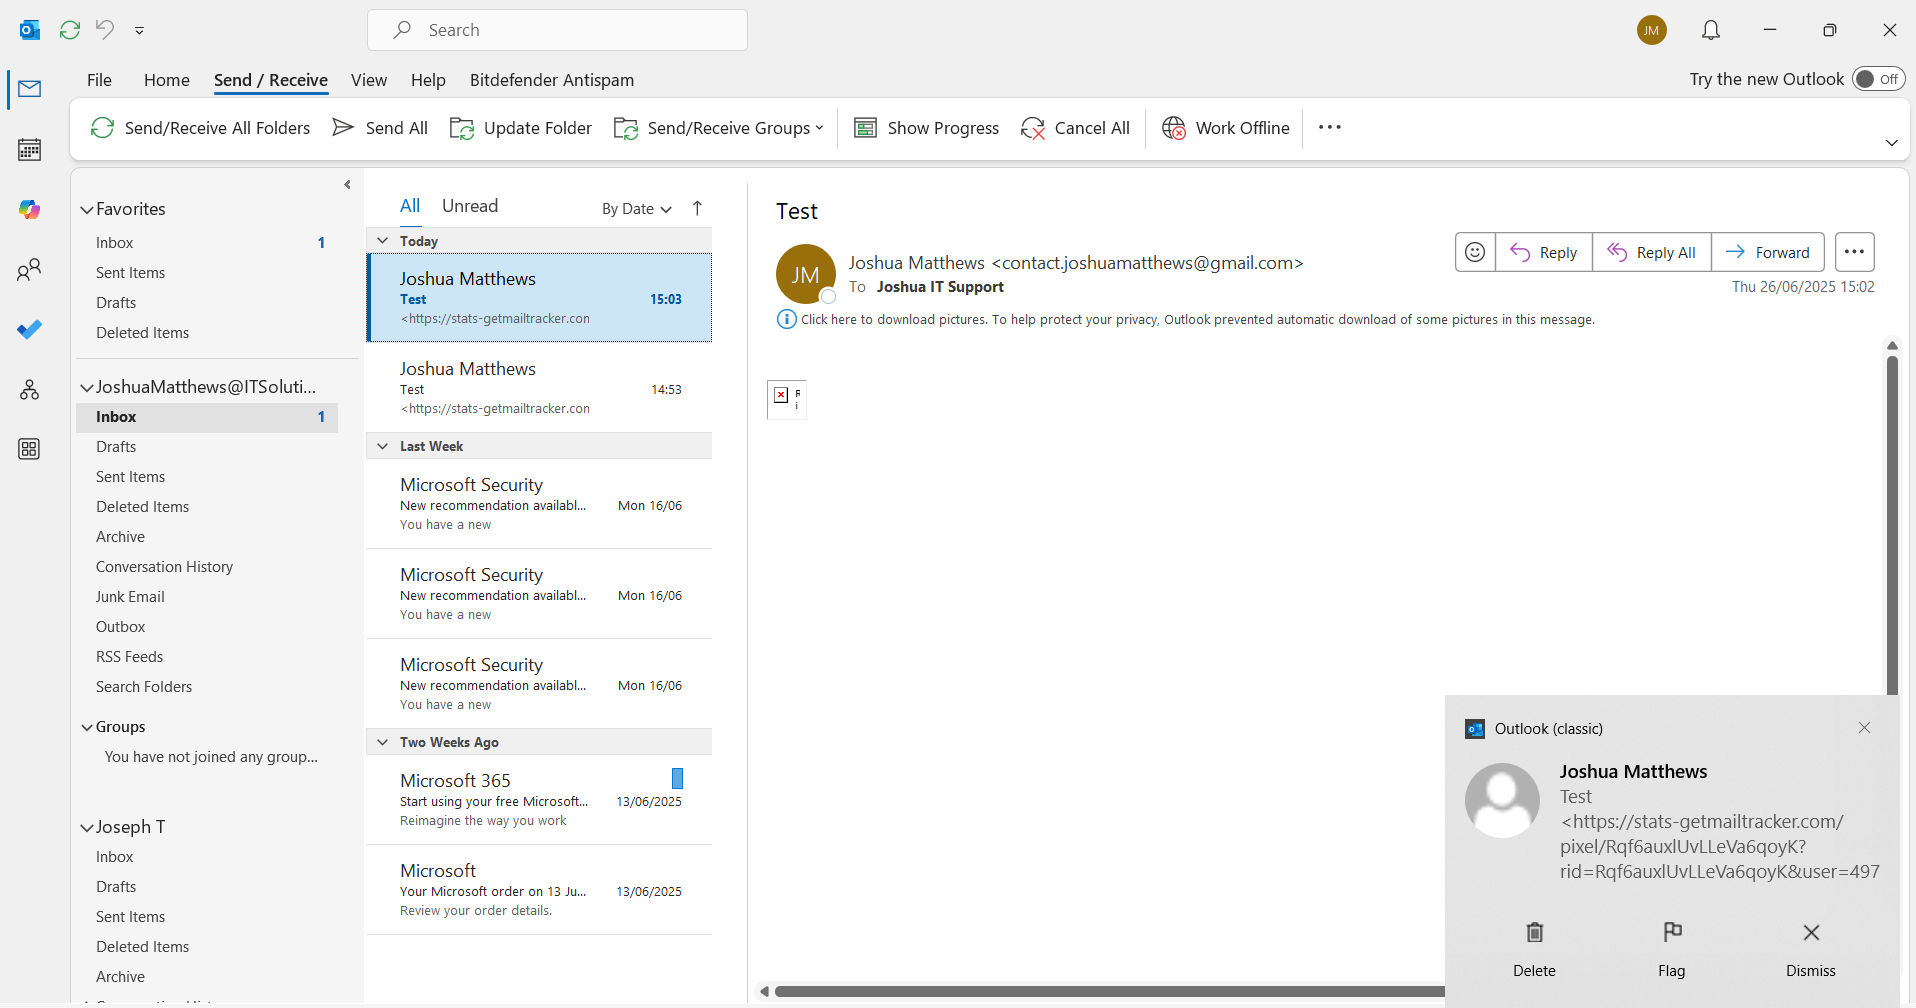Click flag marker on Microsoft 365 message

(677, 778)
